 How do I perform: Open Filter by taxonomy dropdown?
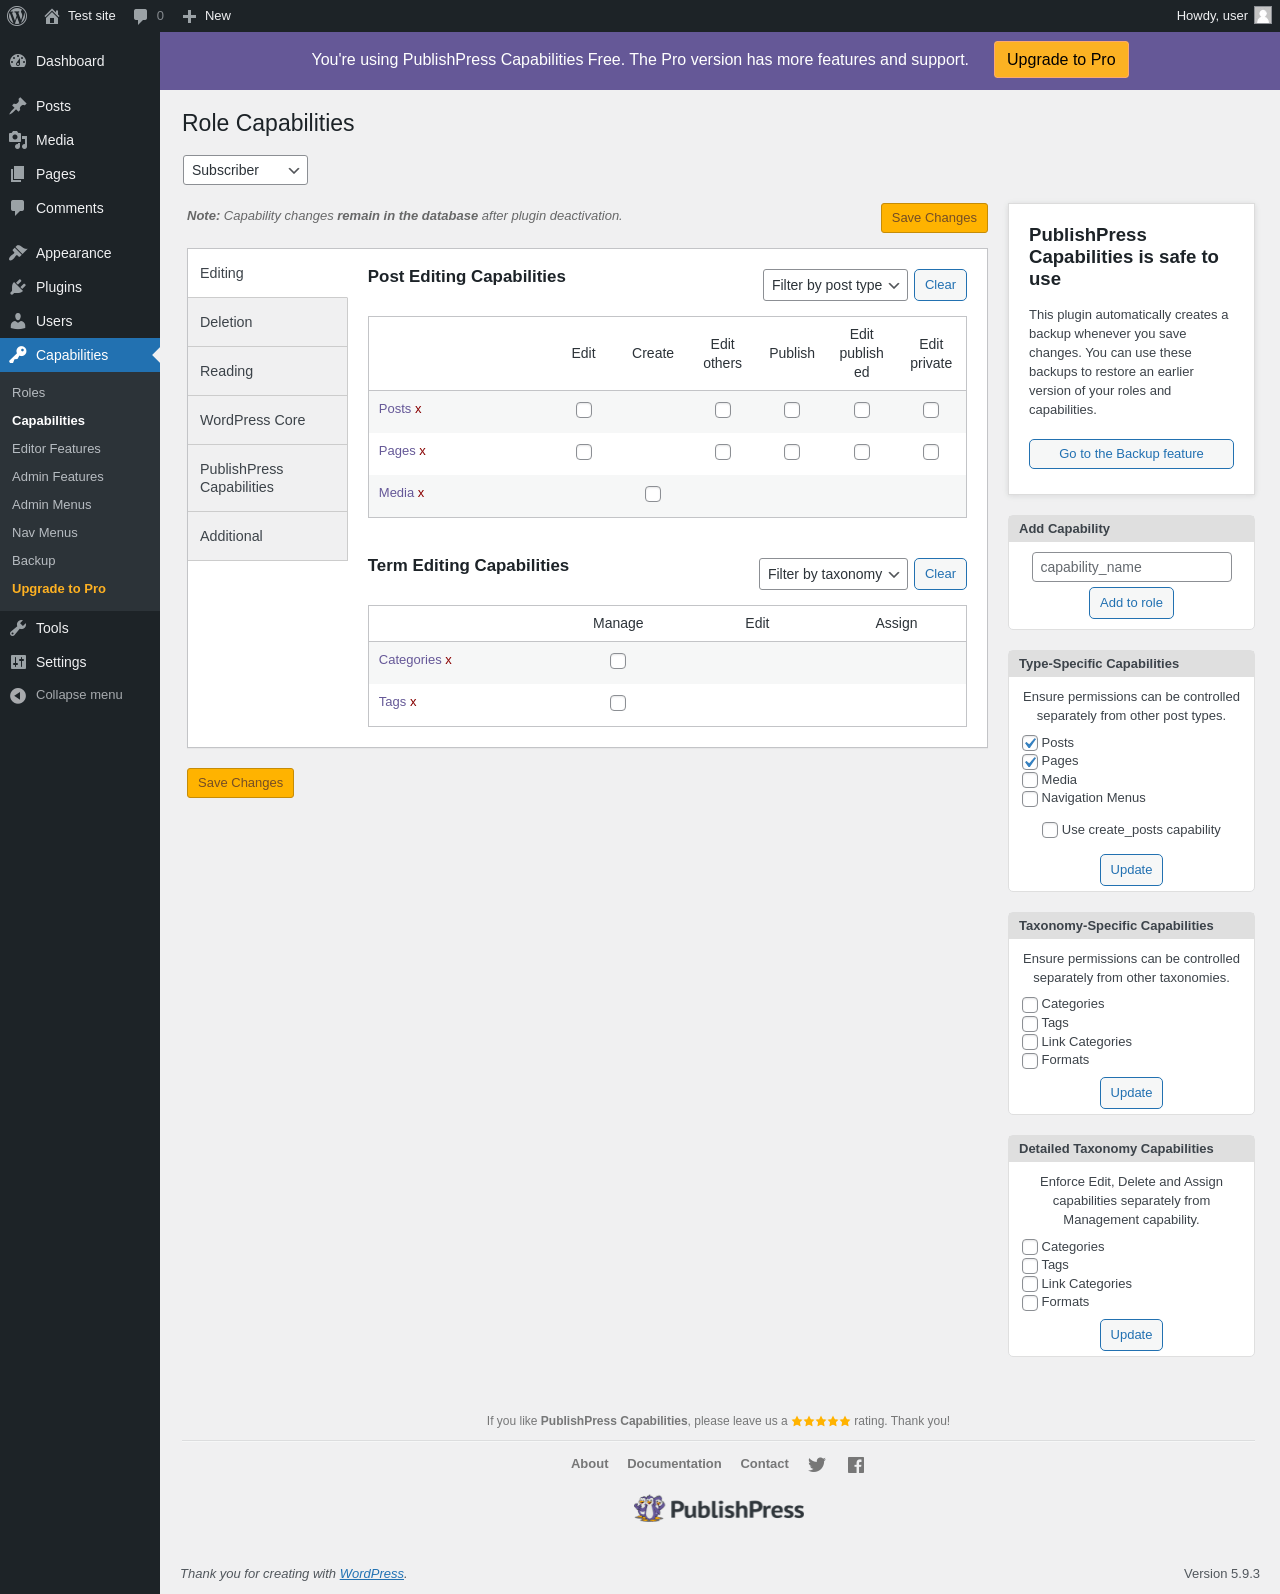833,574
